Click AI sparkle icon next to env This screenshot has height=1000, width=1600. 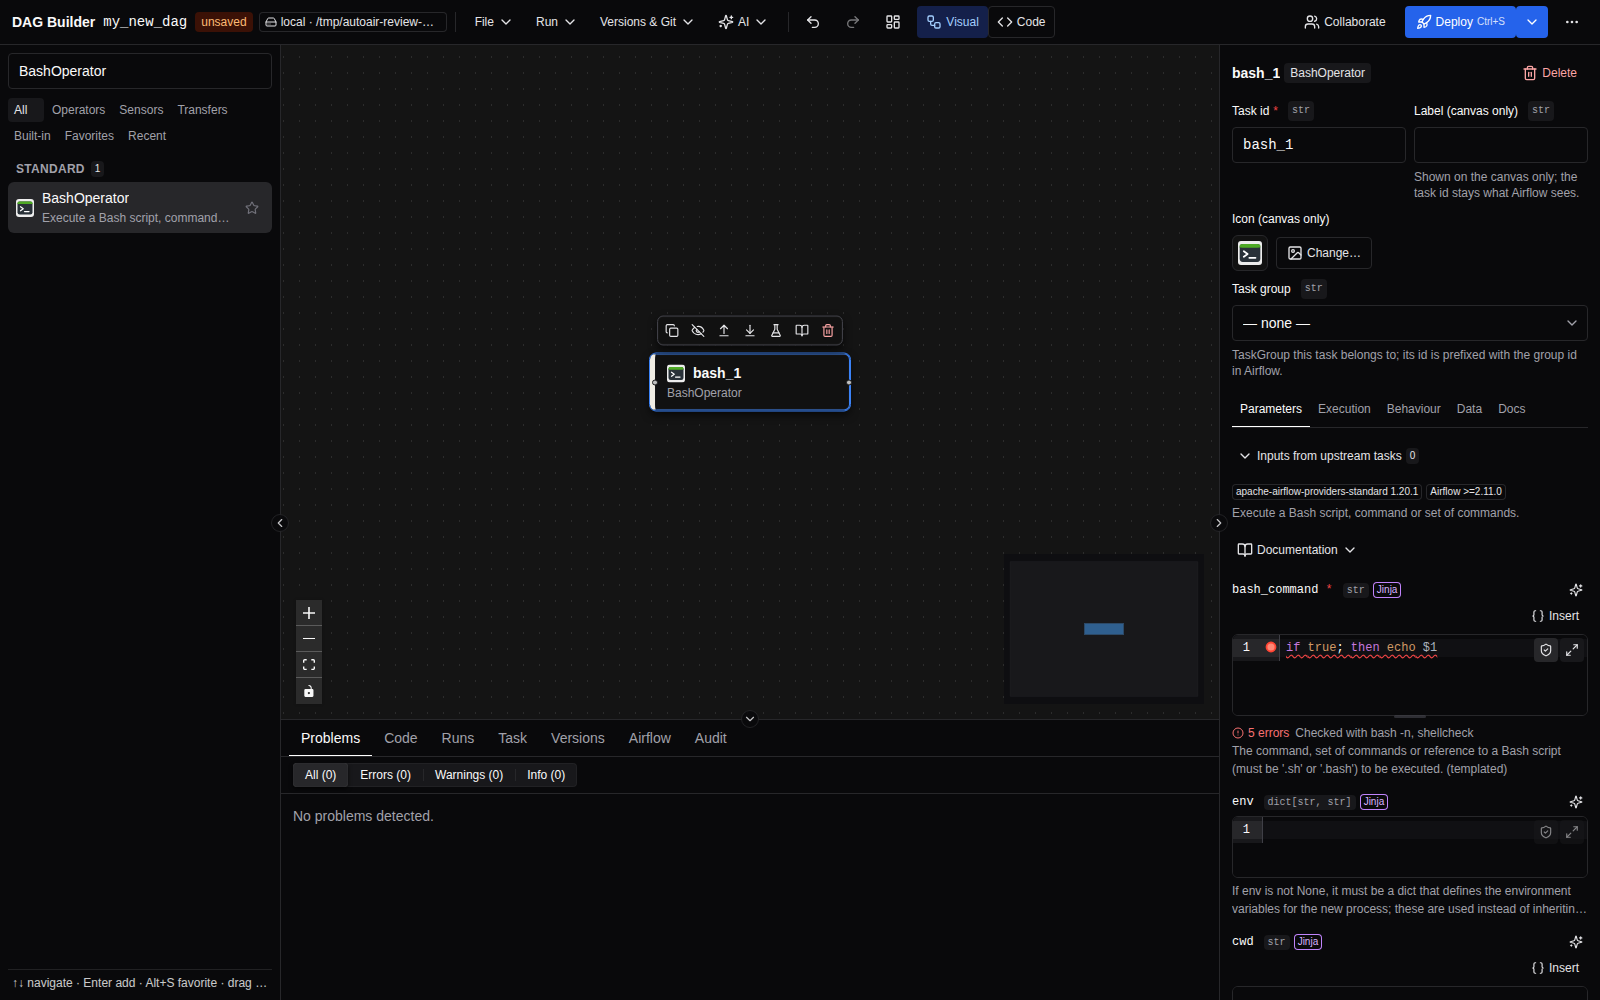(x=1576, y=802)
